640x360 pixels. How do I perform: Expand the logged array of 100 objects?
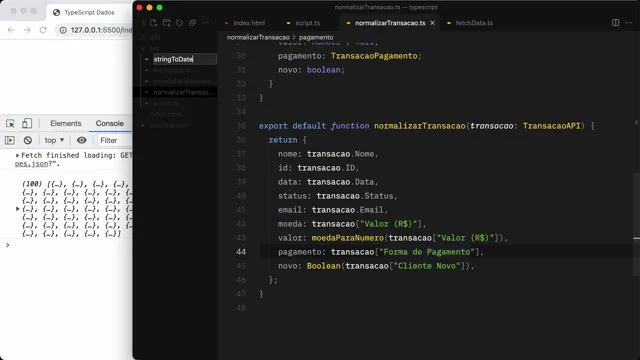(18, 209)
